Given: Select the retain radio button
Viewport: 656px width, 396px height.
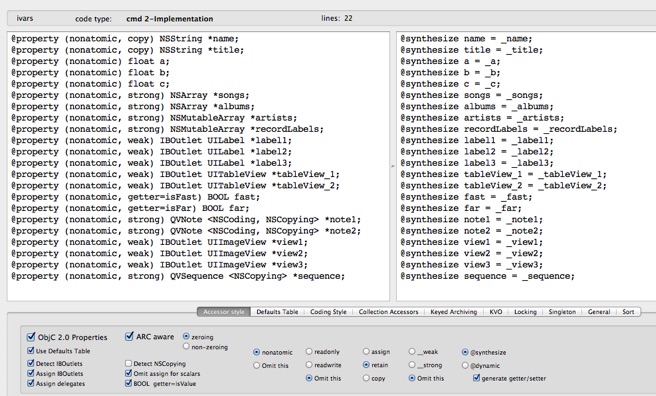Looking at the screenshot, I should [366, 365].
